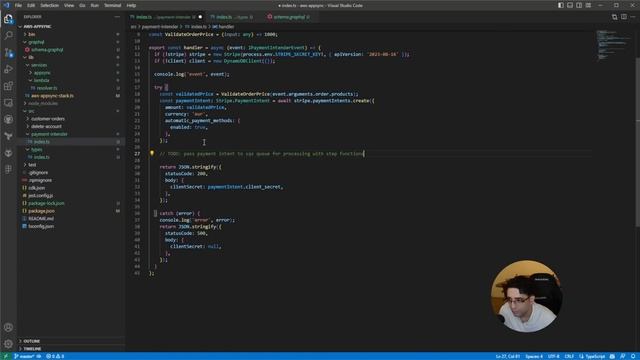The image size is (640, 360).
Task: Expand the TIMELINE section
Action: [x=32, y=349]
